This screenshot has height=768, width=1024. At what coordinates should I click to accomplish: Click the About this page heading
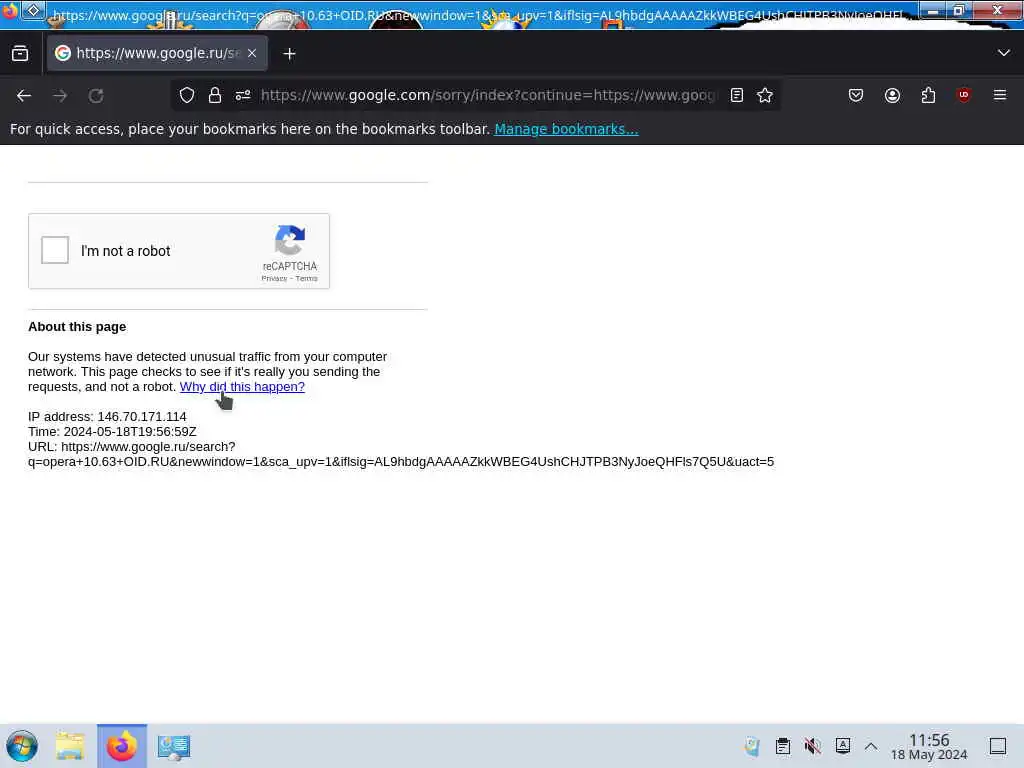pos(77,327)
